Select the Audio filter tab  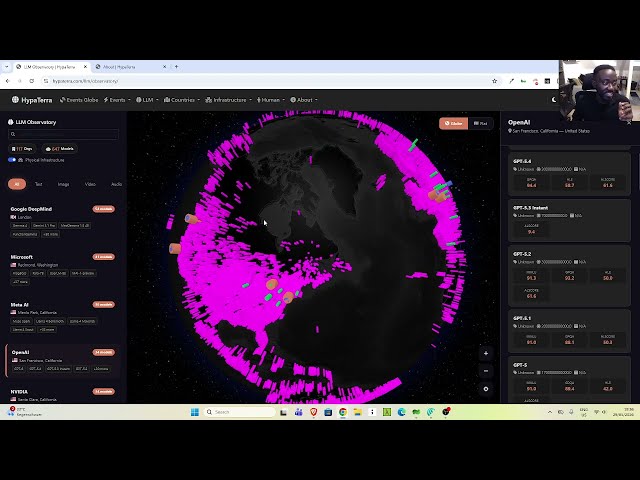coord(116,184)
